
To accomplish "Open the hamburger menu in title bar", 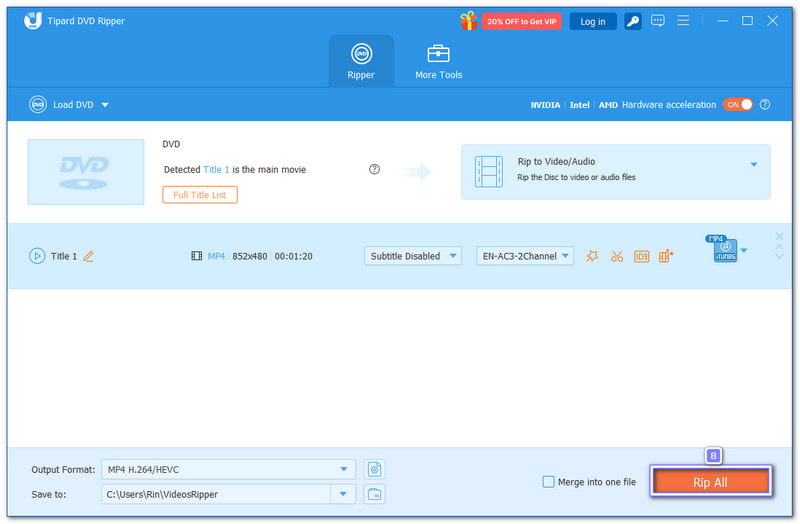I will [684, 21].
